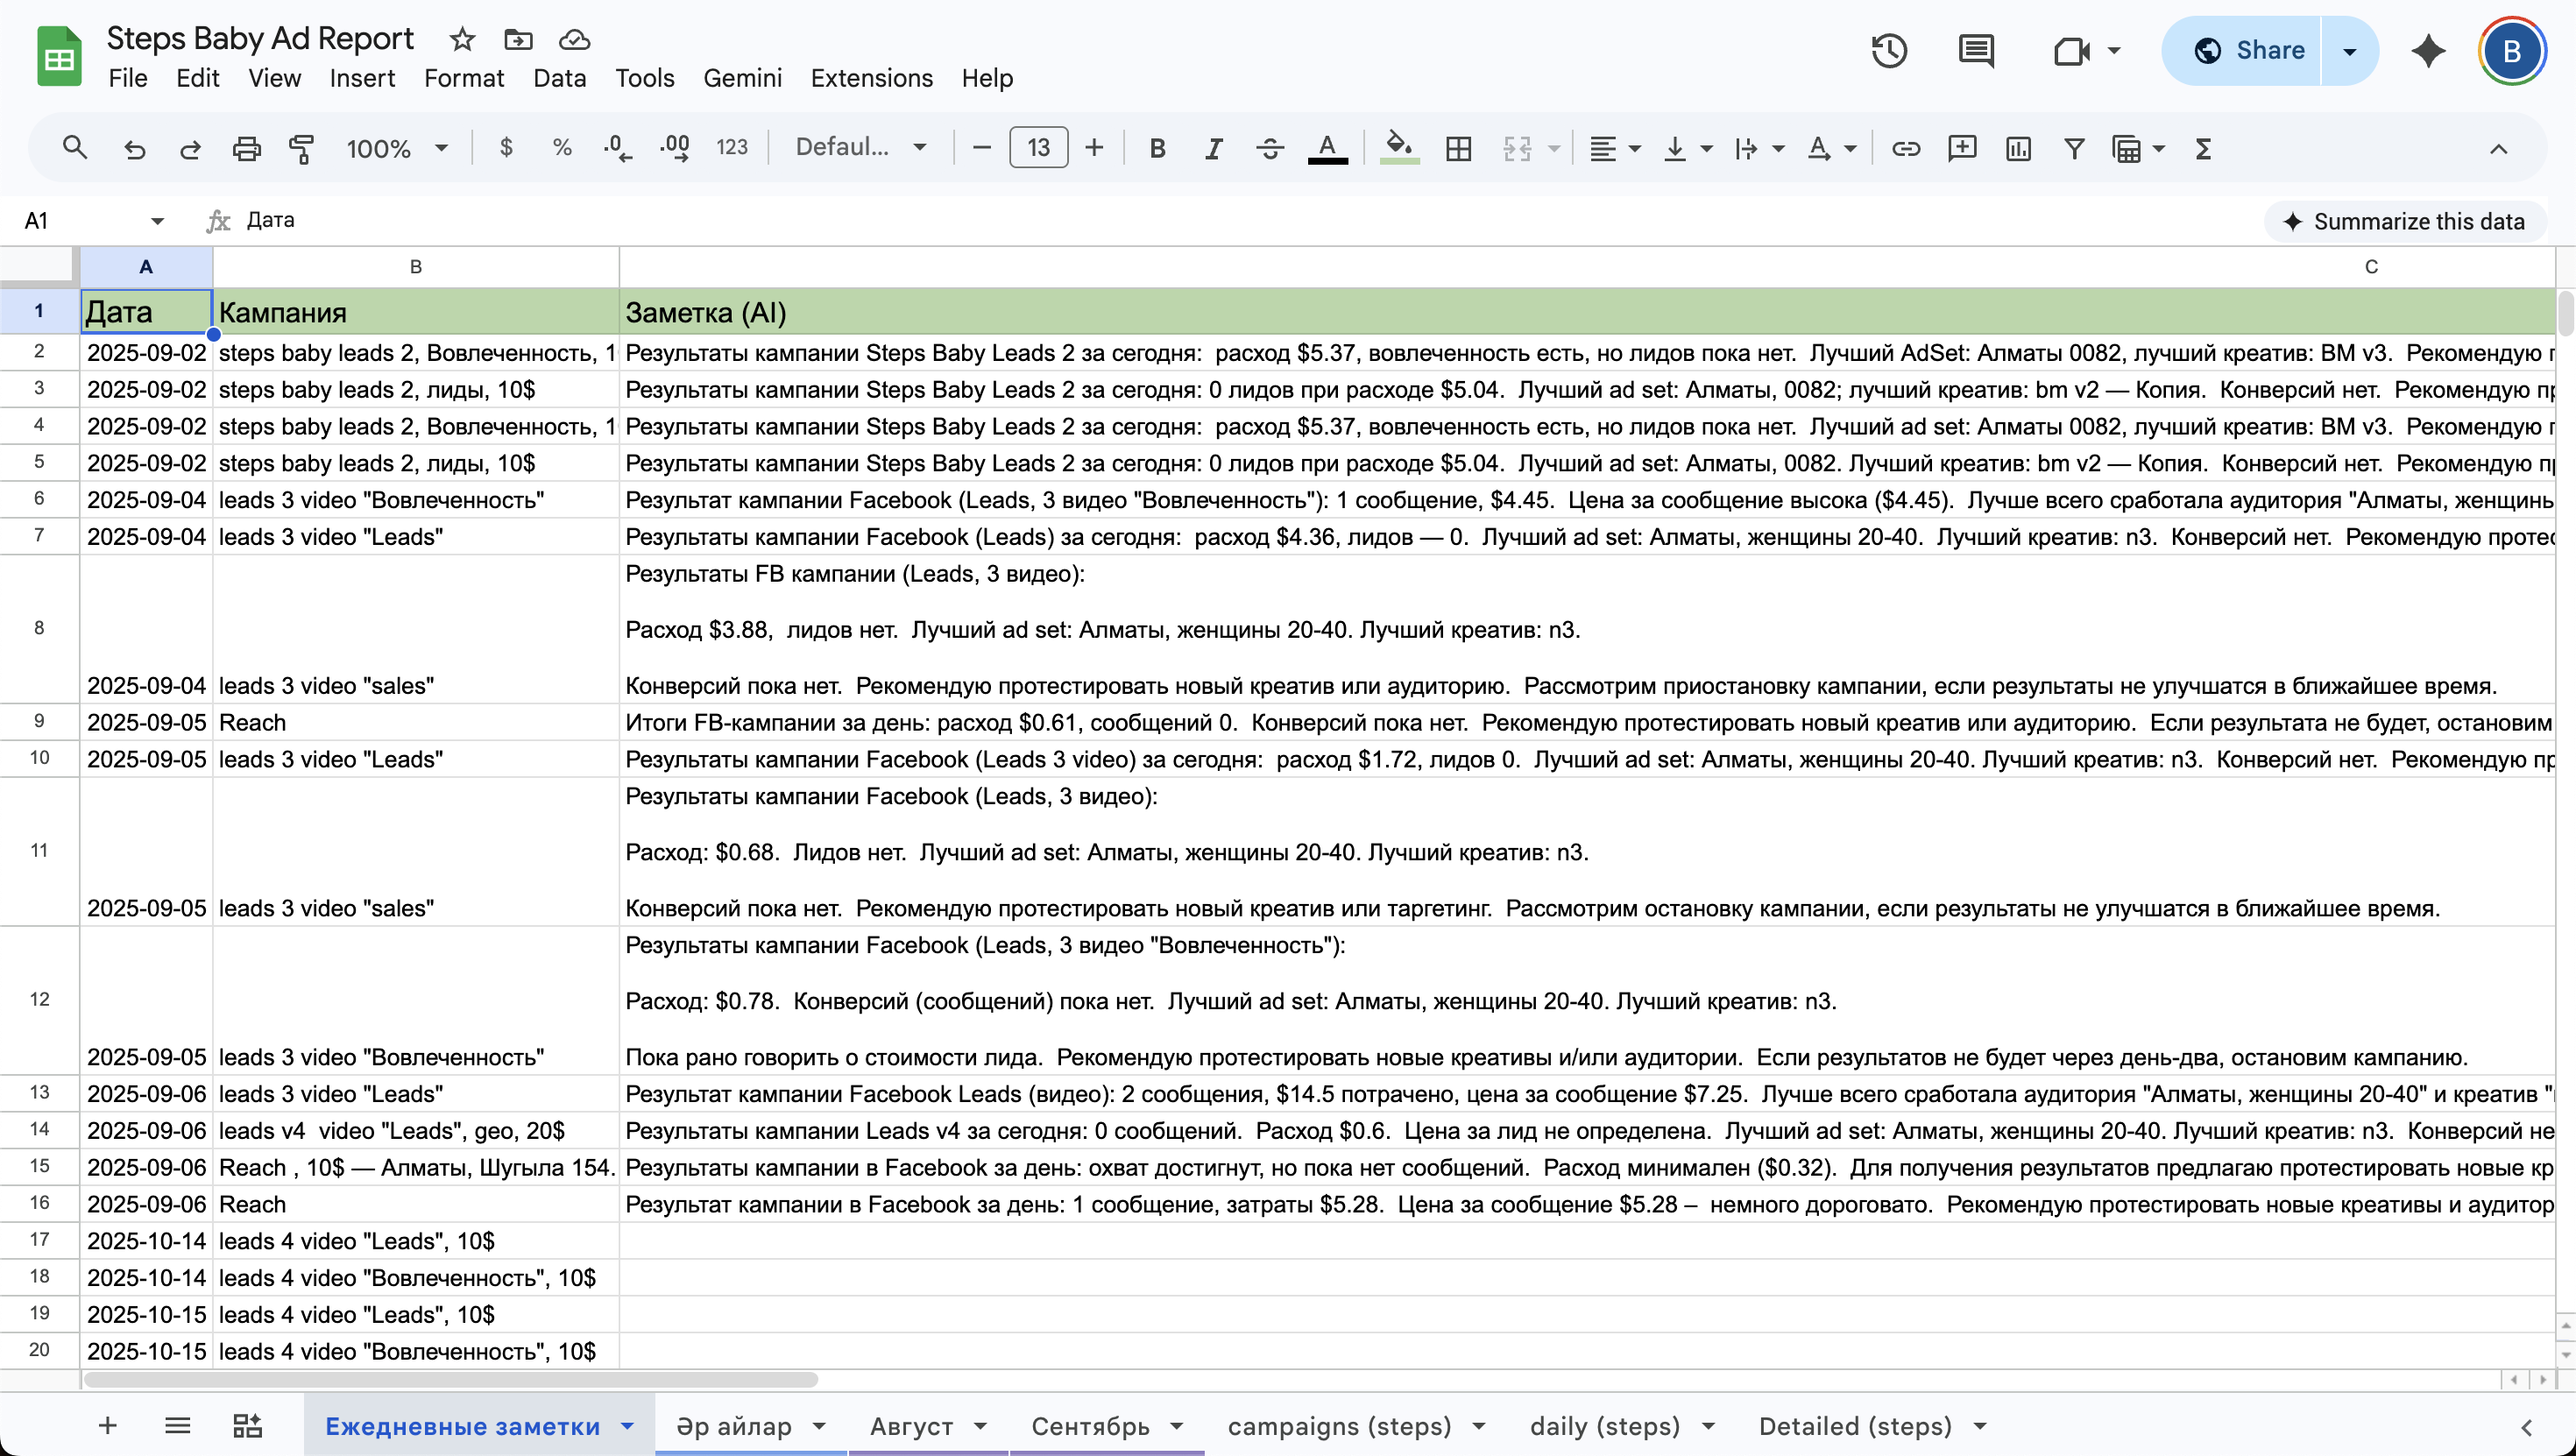The height and width of the screenshot is (1456, 2576).
Task: Open Gemini sparkle side panel
Action: pyautogui.click(x=2428, y=51)
